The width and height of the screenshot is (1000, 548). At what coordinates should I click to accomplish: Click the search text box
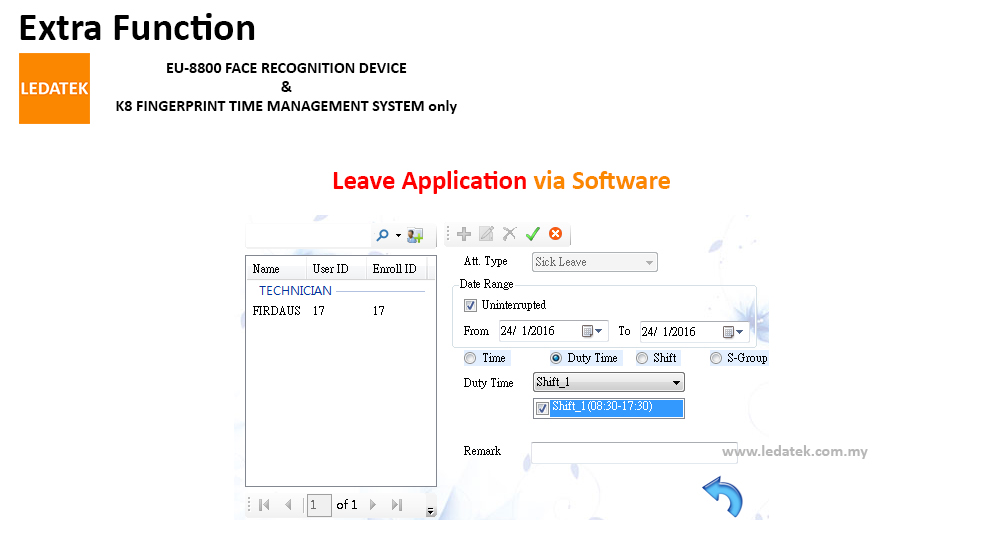pos(309,235)
